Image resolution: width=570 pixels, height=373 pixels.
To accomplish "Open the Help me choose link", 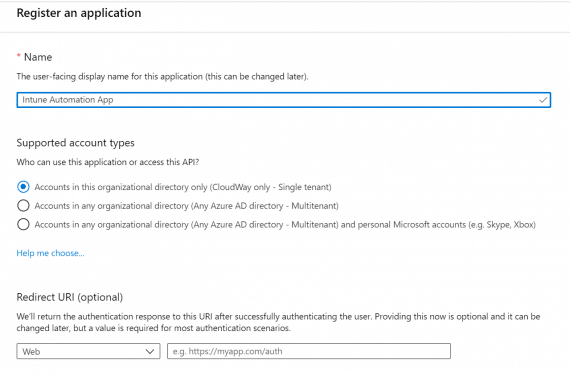I will 51,253.
